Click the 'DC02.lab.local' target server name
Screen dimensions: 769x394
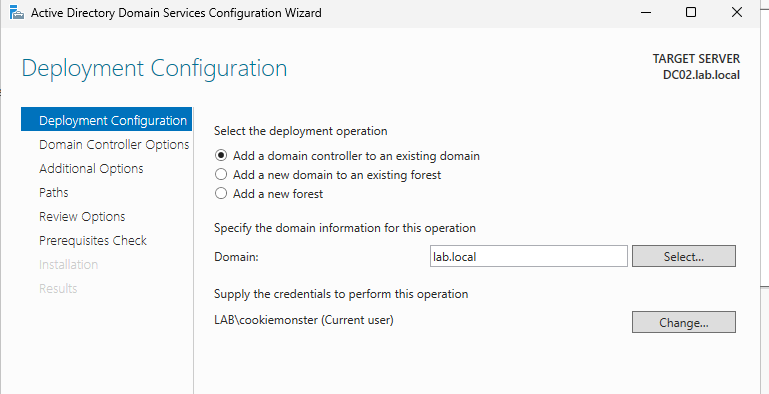pyautogui.click(x=701, y=75)
